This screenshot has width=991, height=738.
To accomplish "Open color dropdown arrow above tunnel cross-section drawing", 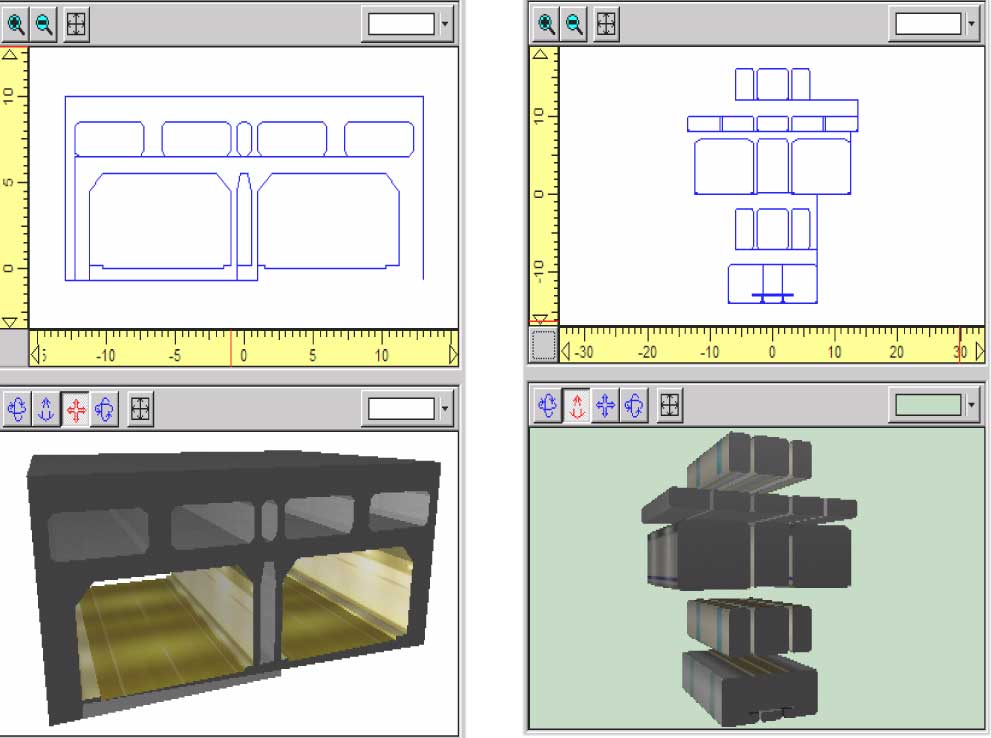I will coord(445,25).
